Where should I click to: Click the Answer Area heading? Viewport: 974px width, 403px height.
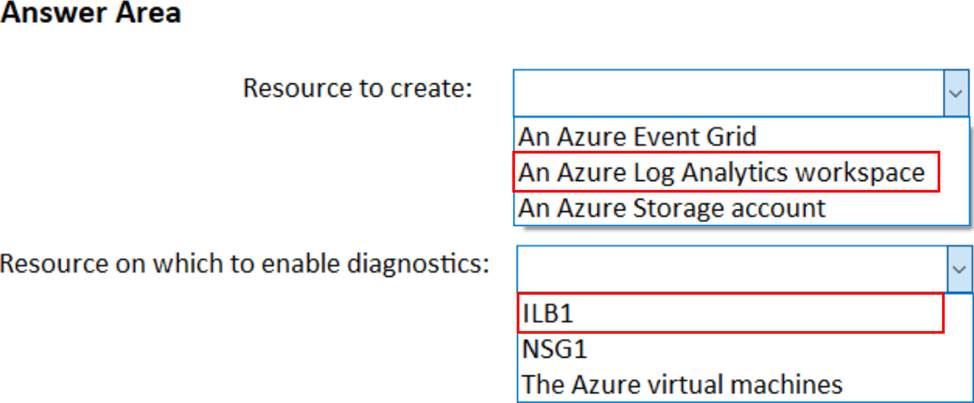pyautogui.click(x=91, y=15)
